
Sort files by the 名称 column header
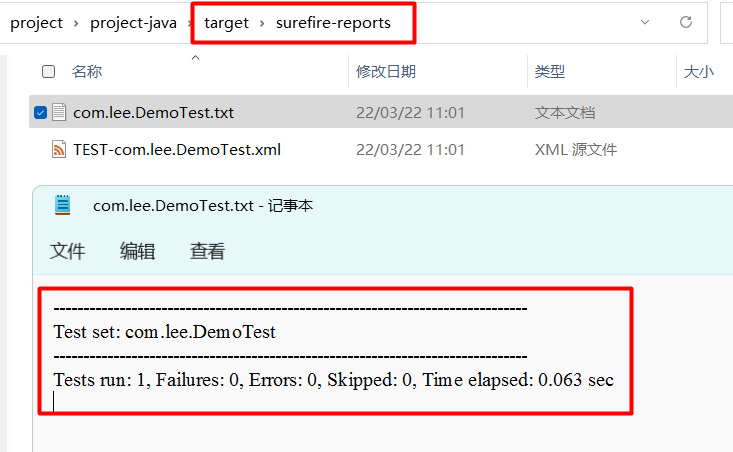pos(87,72)
